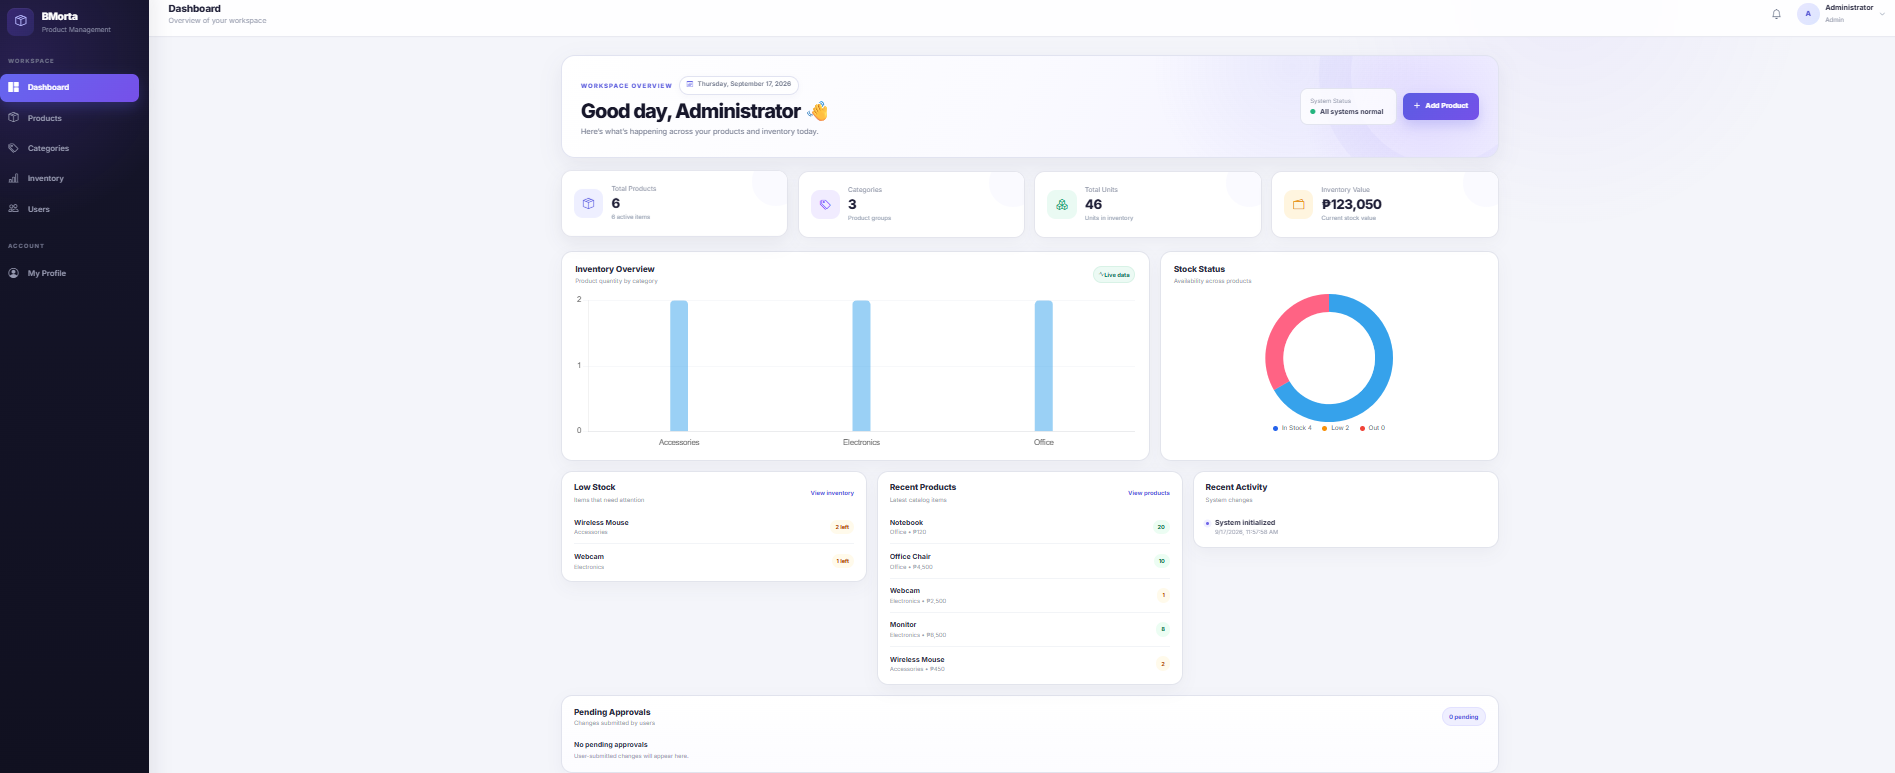Click the ₱123,050 inventory value

tap(1351, 204)
